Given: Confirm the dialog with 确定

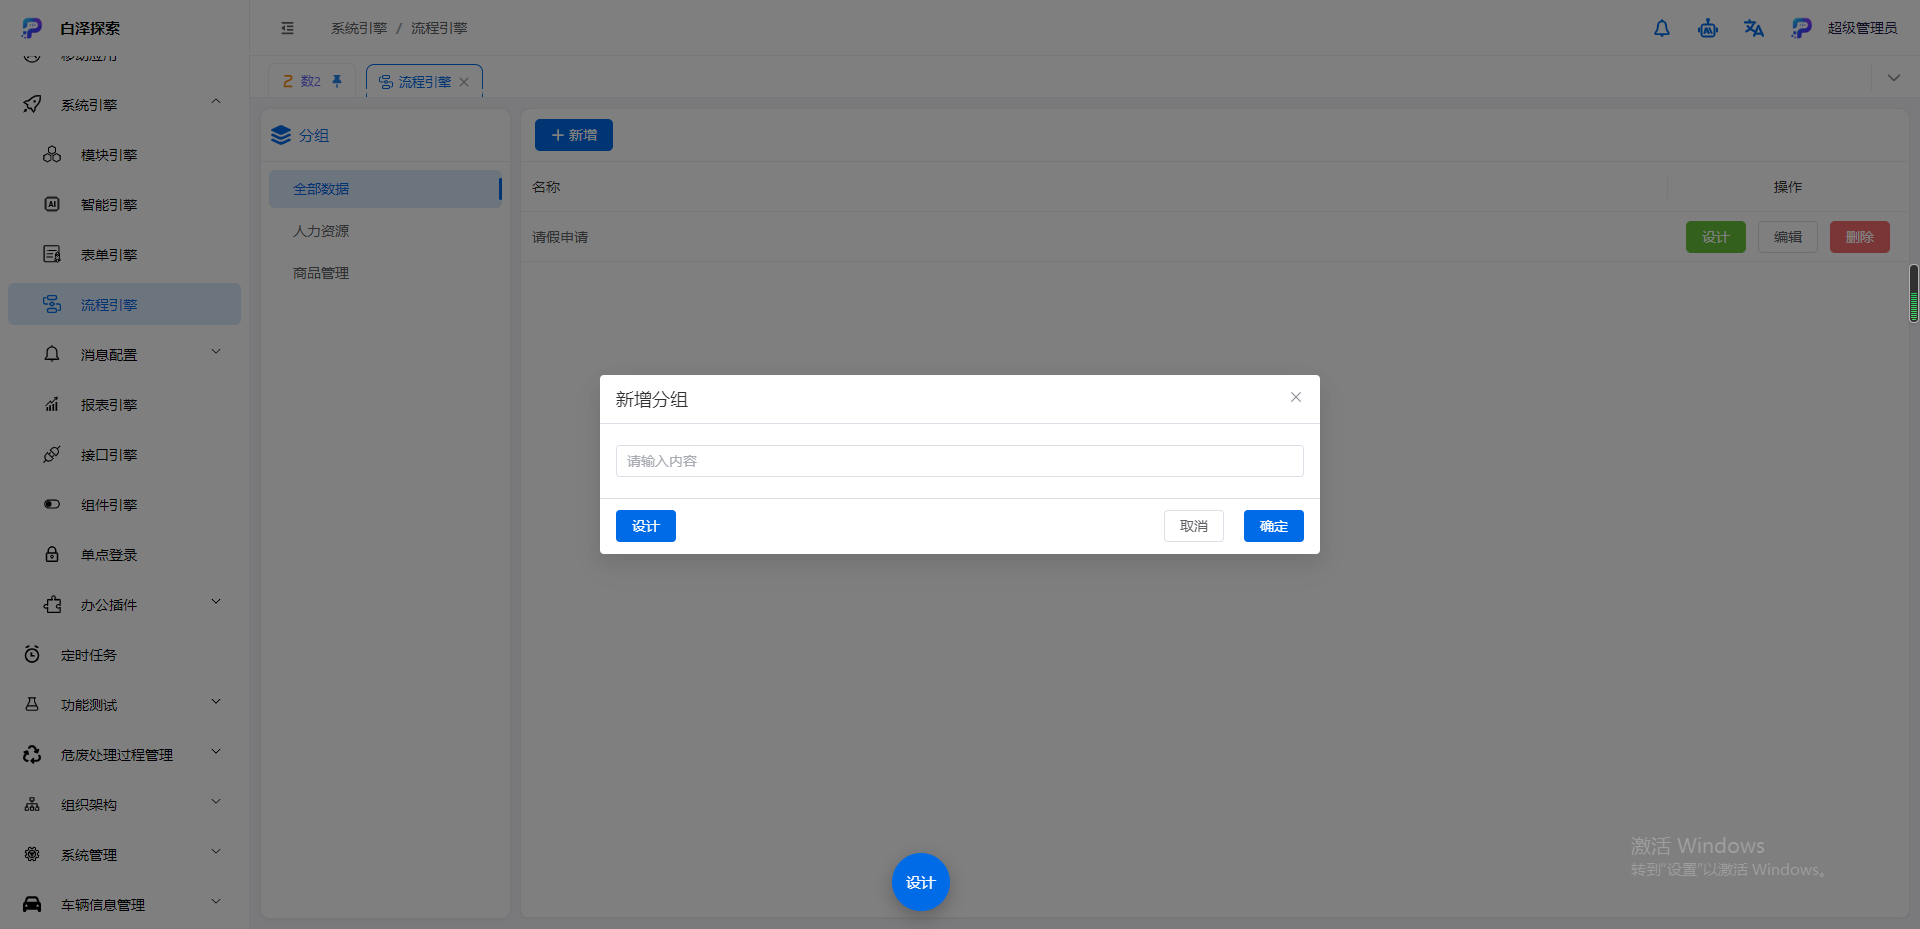Looking at the screenshot, I should coord(1274,526).
